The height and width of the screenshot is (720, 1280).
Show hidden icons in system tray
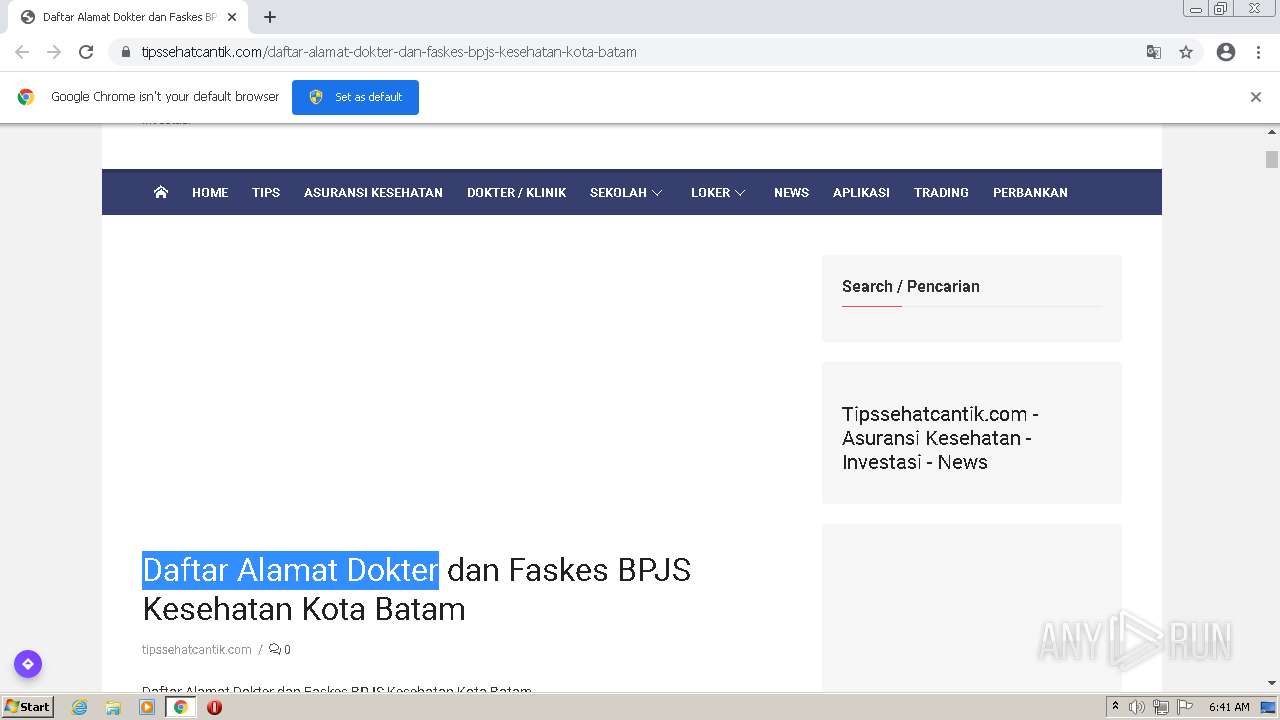click(1115, 707)
